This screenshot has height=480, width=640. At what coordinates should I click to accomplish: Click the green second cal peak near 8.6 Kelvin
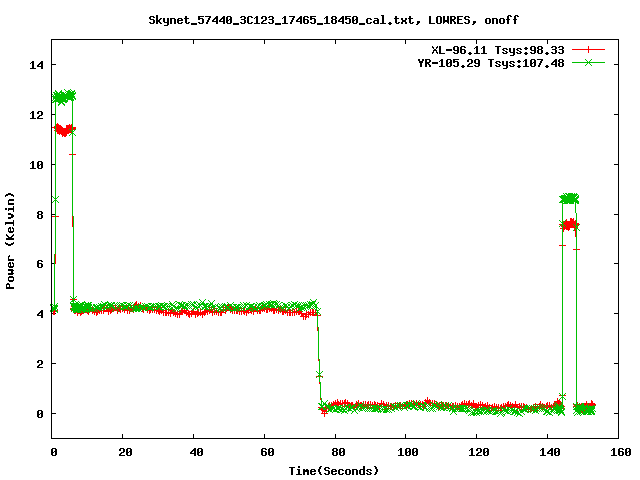[x=569, y=199]
